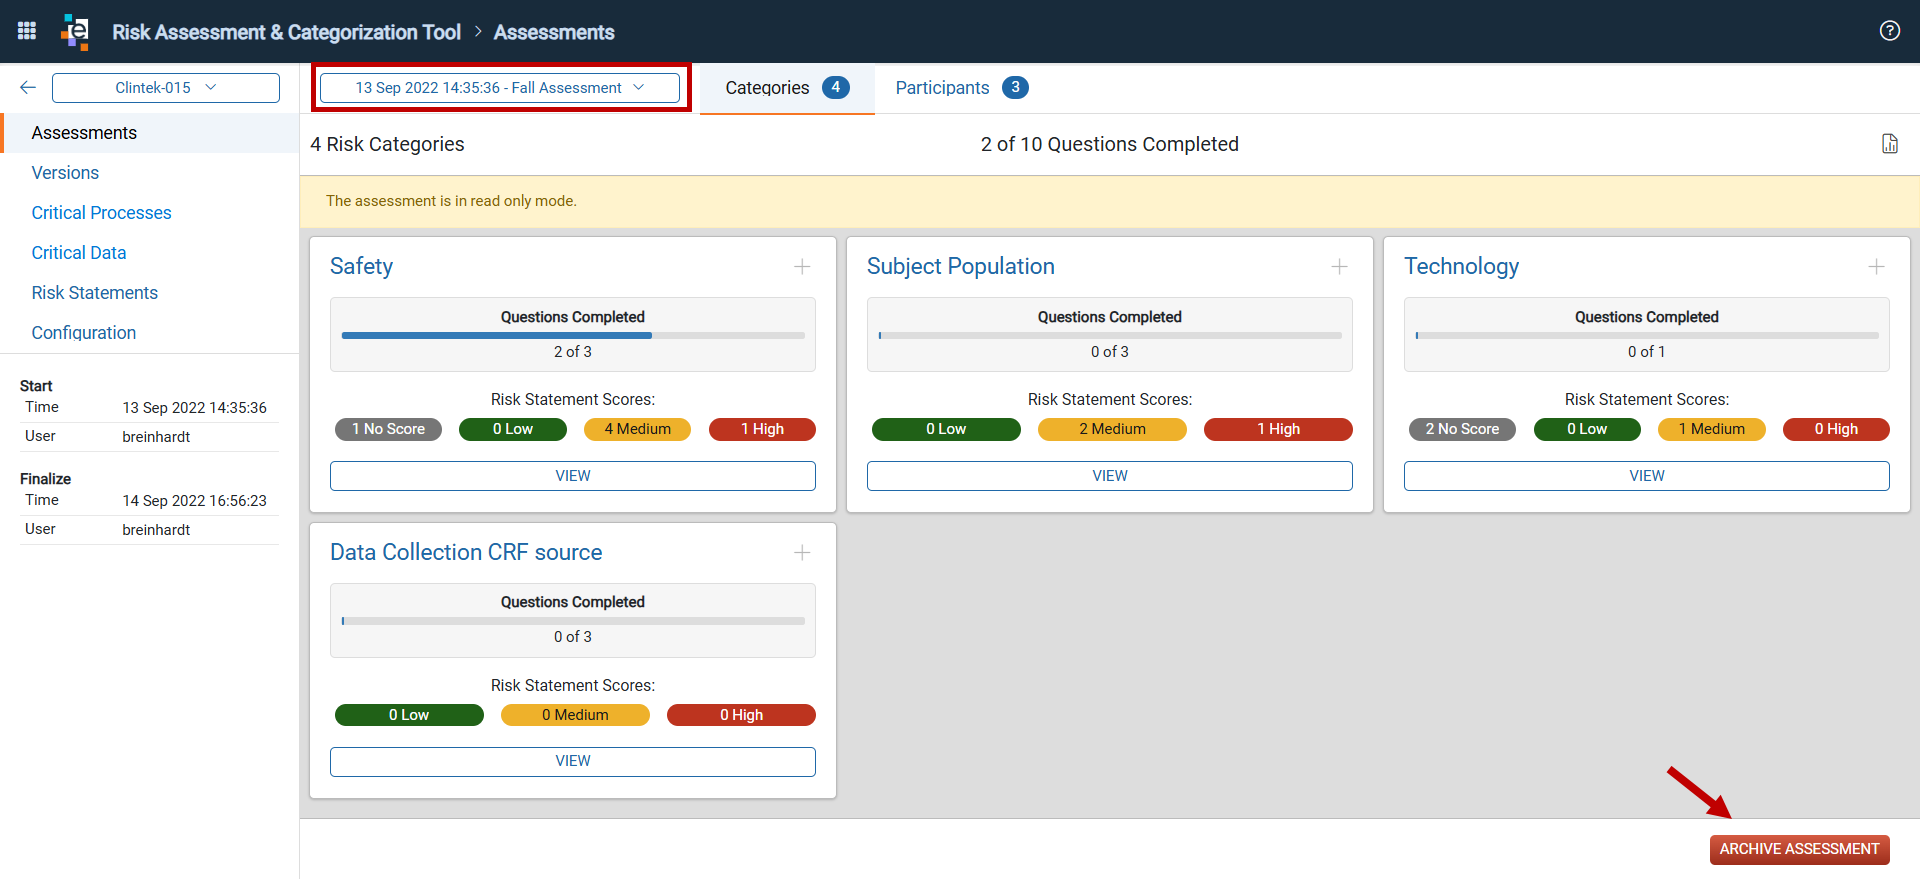Click the application logo icon
Viewport: 1920px width, 879px height.
75,31
